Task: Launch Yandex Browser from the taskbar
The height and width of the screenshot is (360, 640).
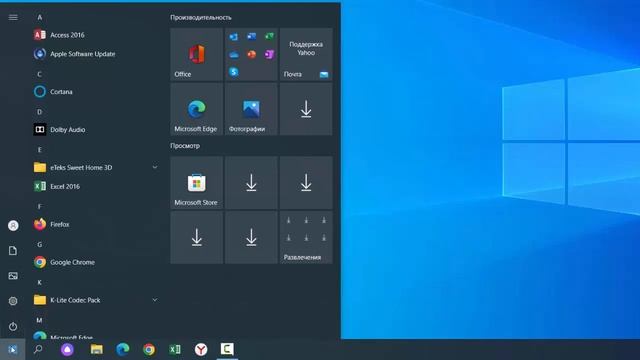Action: 201,349
